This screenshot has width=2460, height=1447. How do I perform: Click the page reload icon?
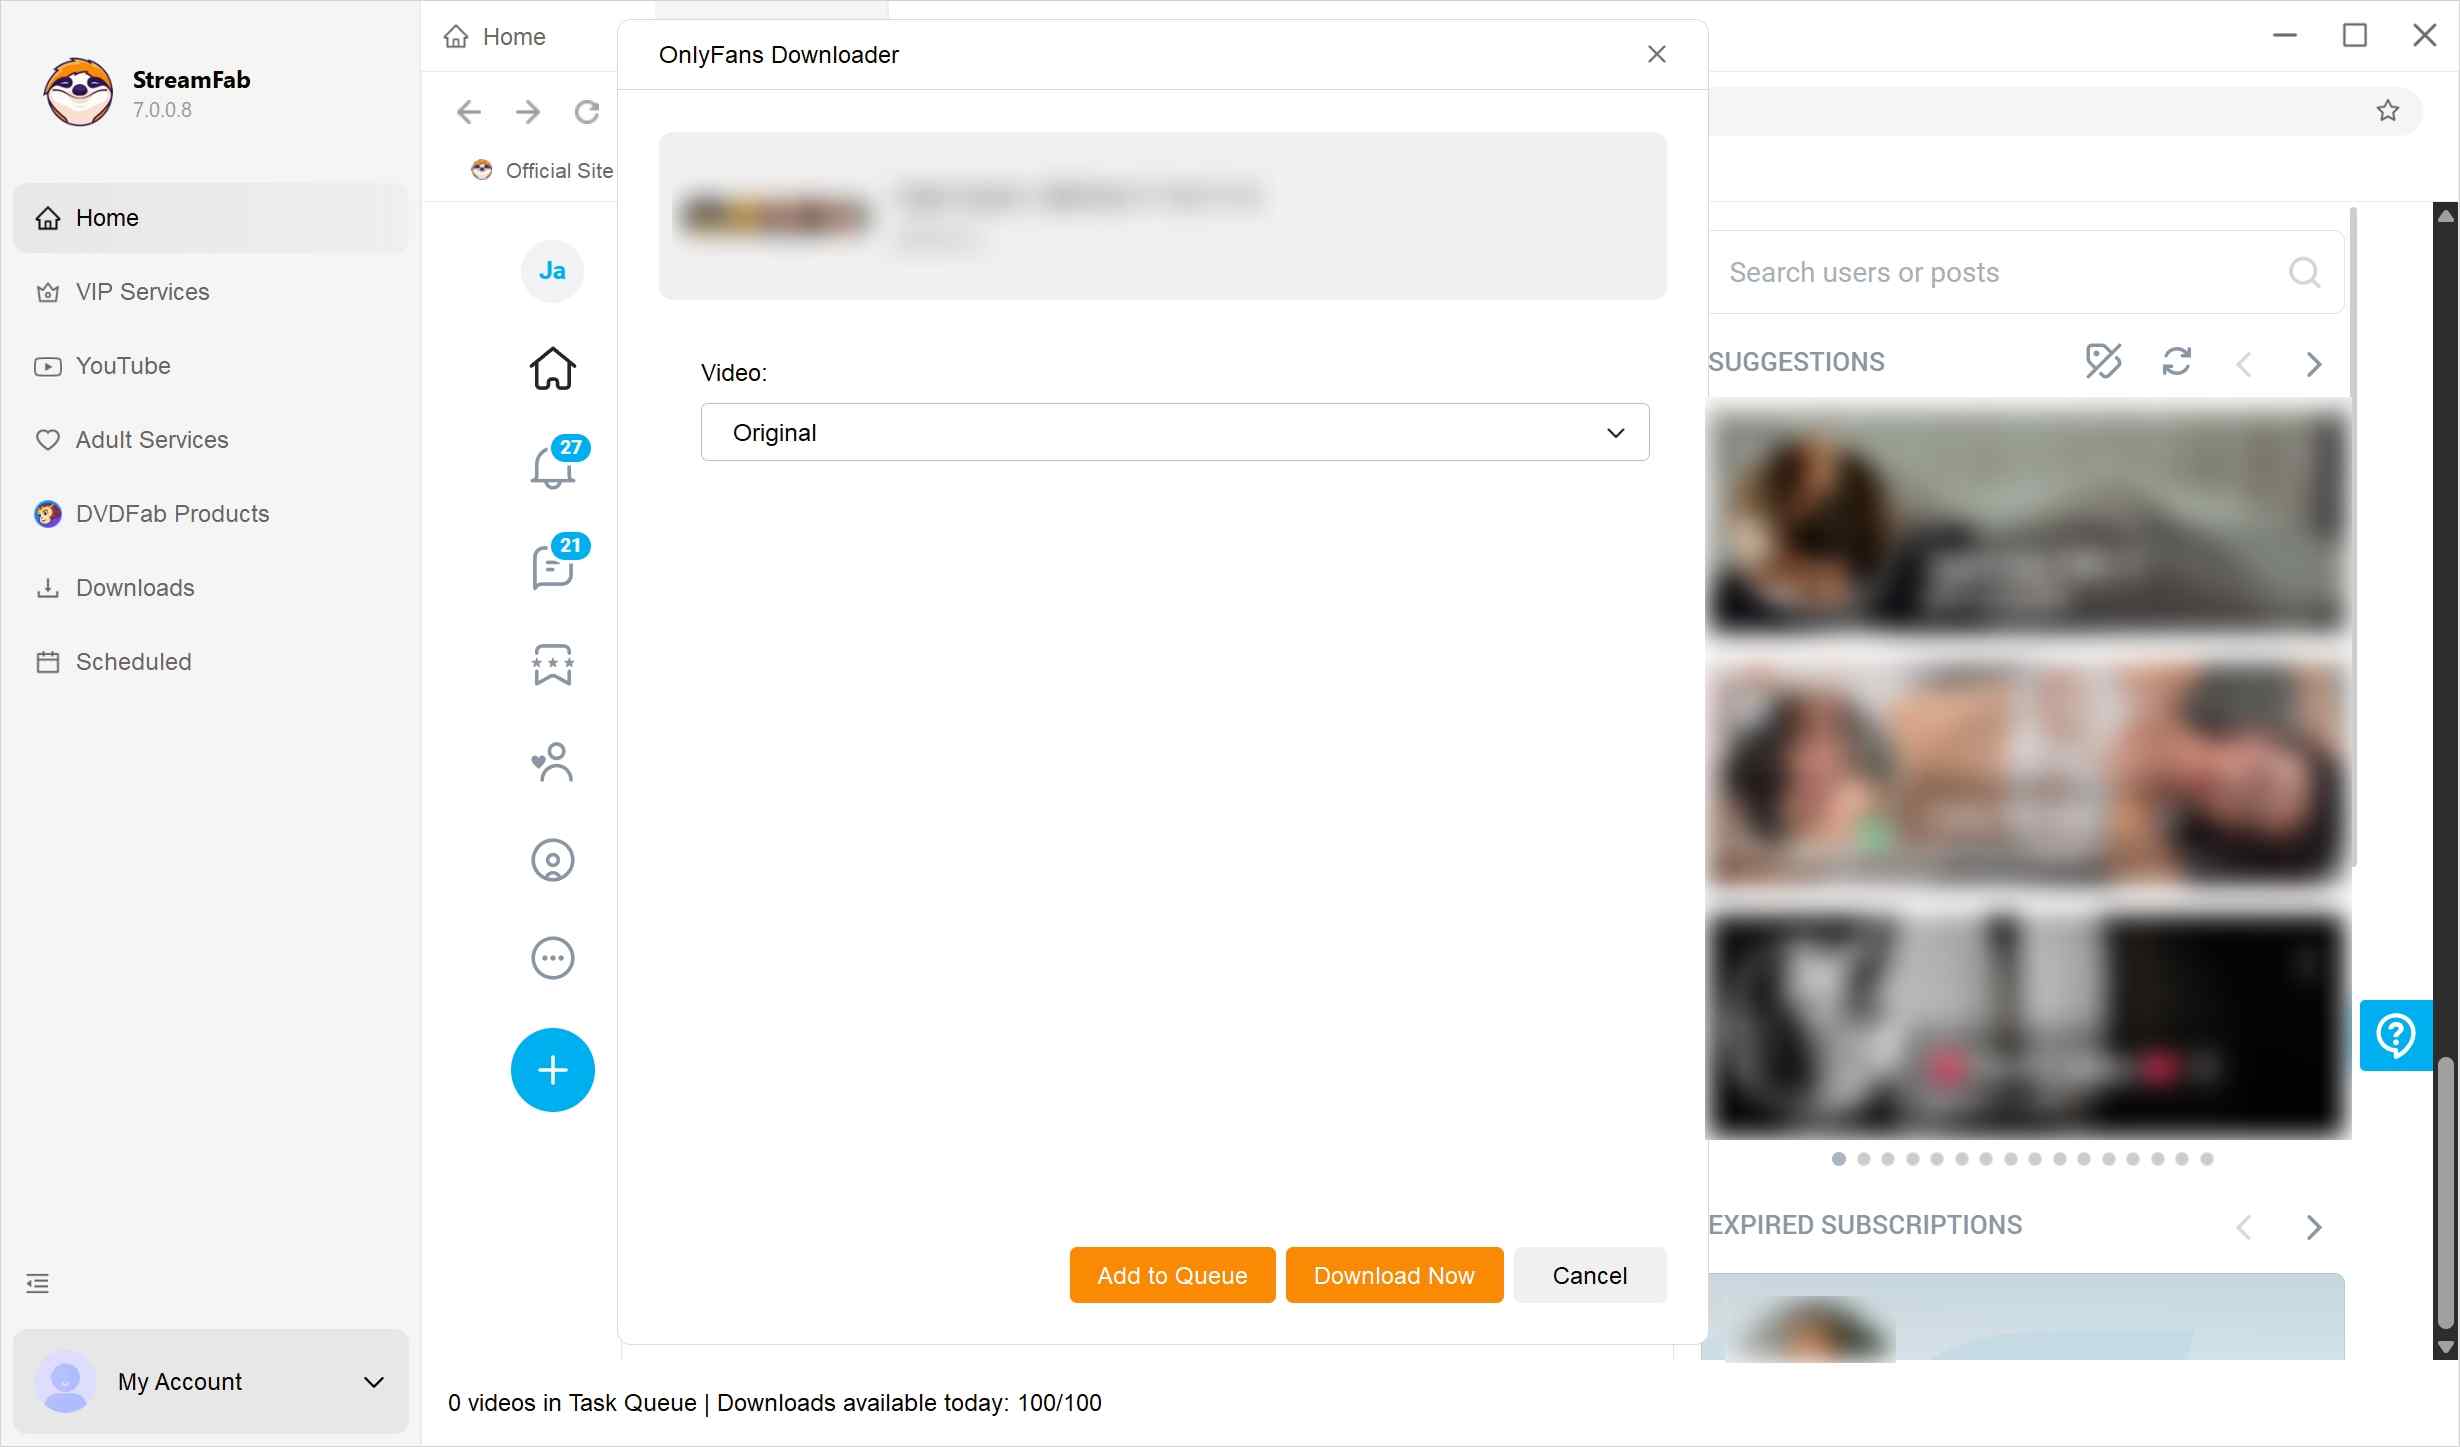click(587, 112)
